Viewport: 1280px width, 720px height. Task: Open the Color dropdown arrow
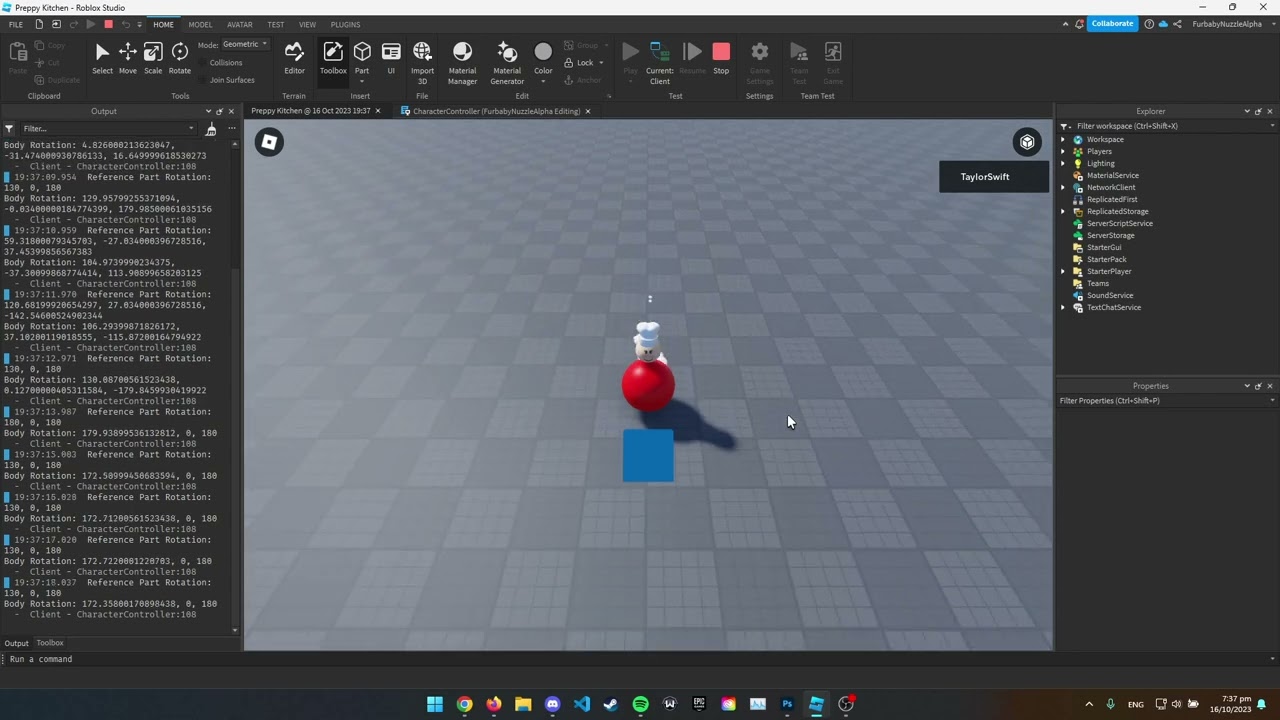(x=543, y=81)
